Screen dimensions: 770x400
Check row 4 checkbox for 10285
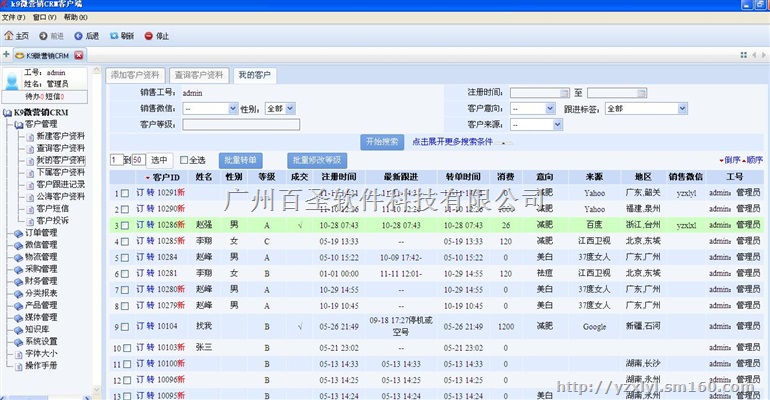coord(125,241)
